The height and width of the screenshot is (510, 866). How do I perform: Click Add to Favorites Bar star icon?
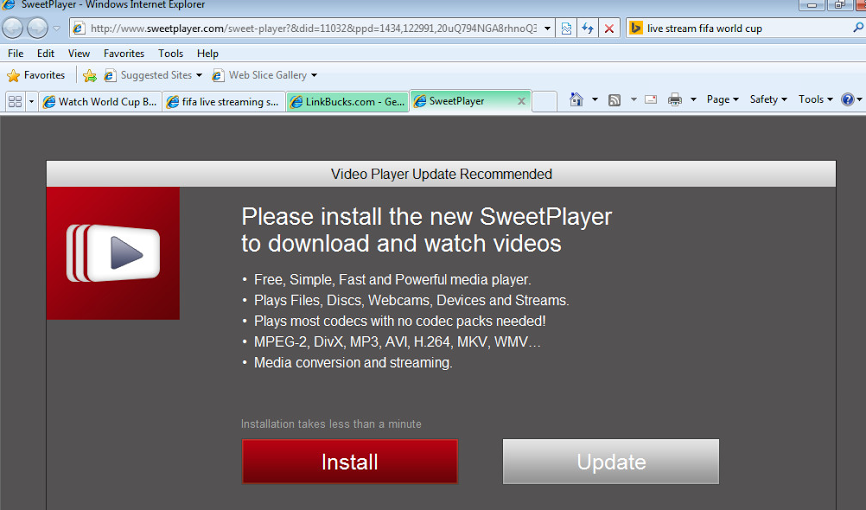89,75
